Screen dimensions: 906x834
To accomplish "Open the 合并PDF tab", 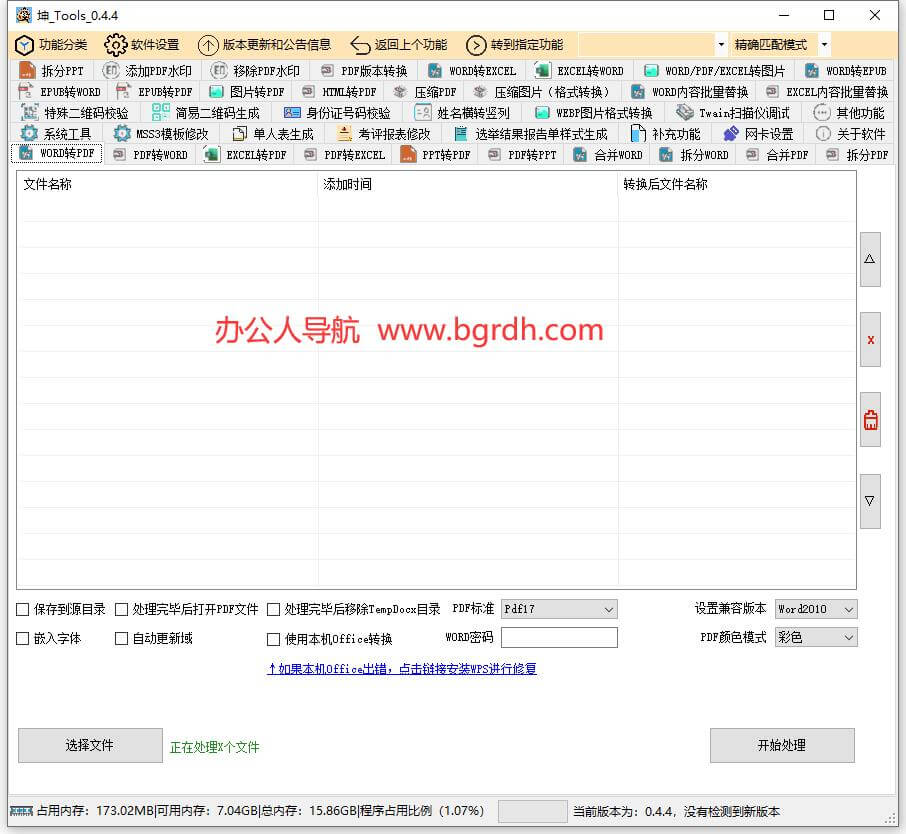I will (777, 155).
